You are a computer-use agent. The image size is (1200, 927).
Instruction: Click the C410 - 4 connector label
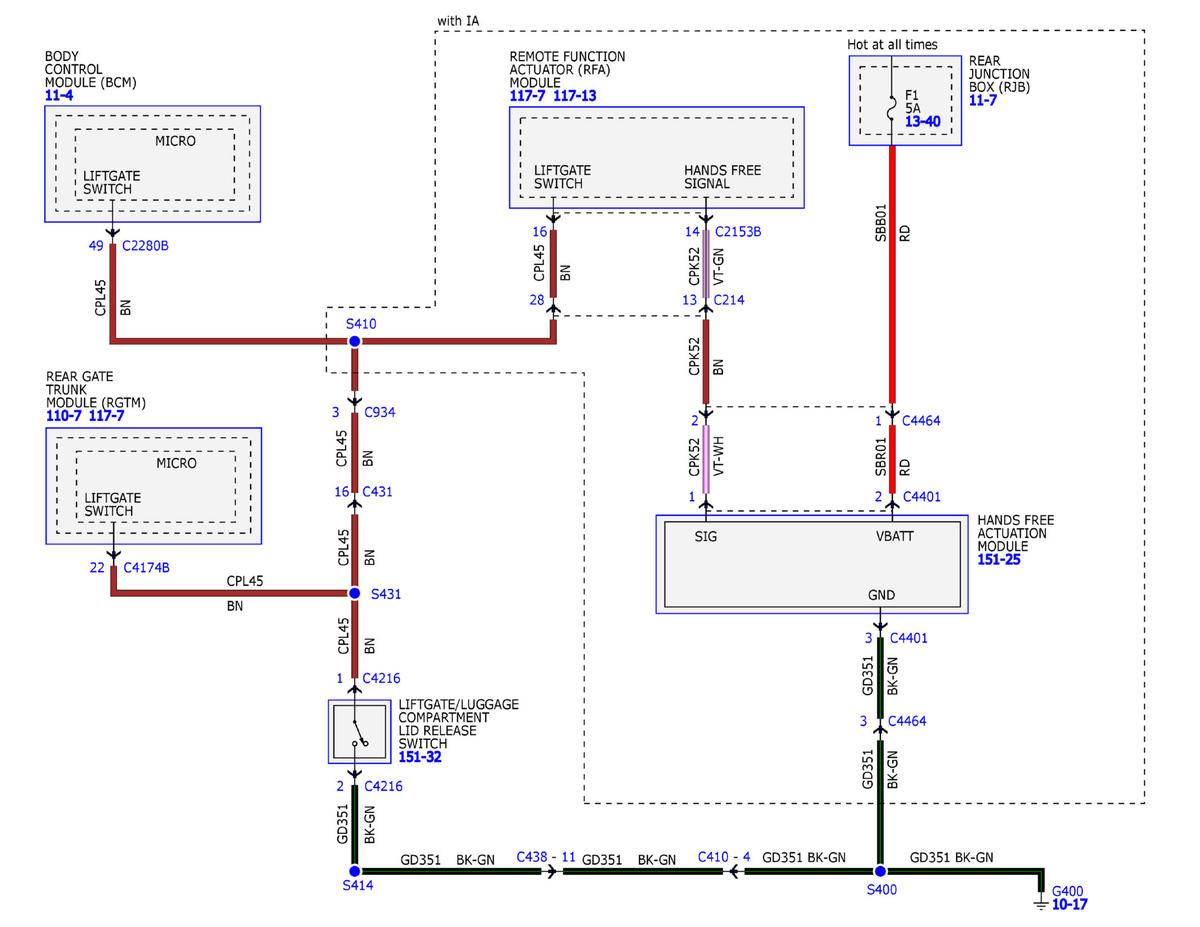tap(722, 858)
